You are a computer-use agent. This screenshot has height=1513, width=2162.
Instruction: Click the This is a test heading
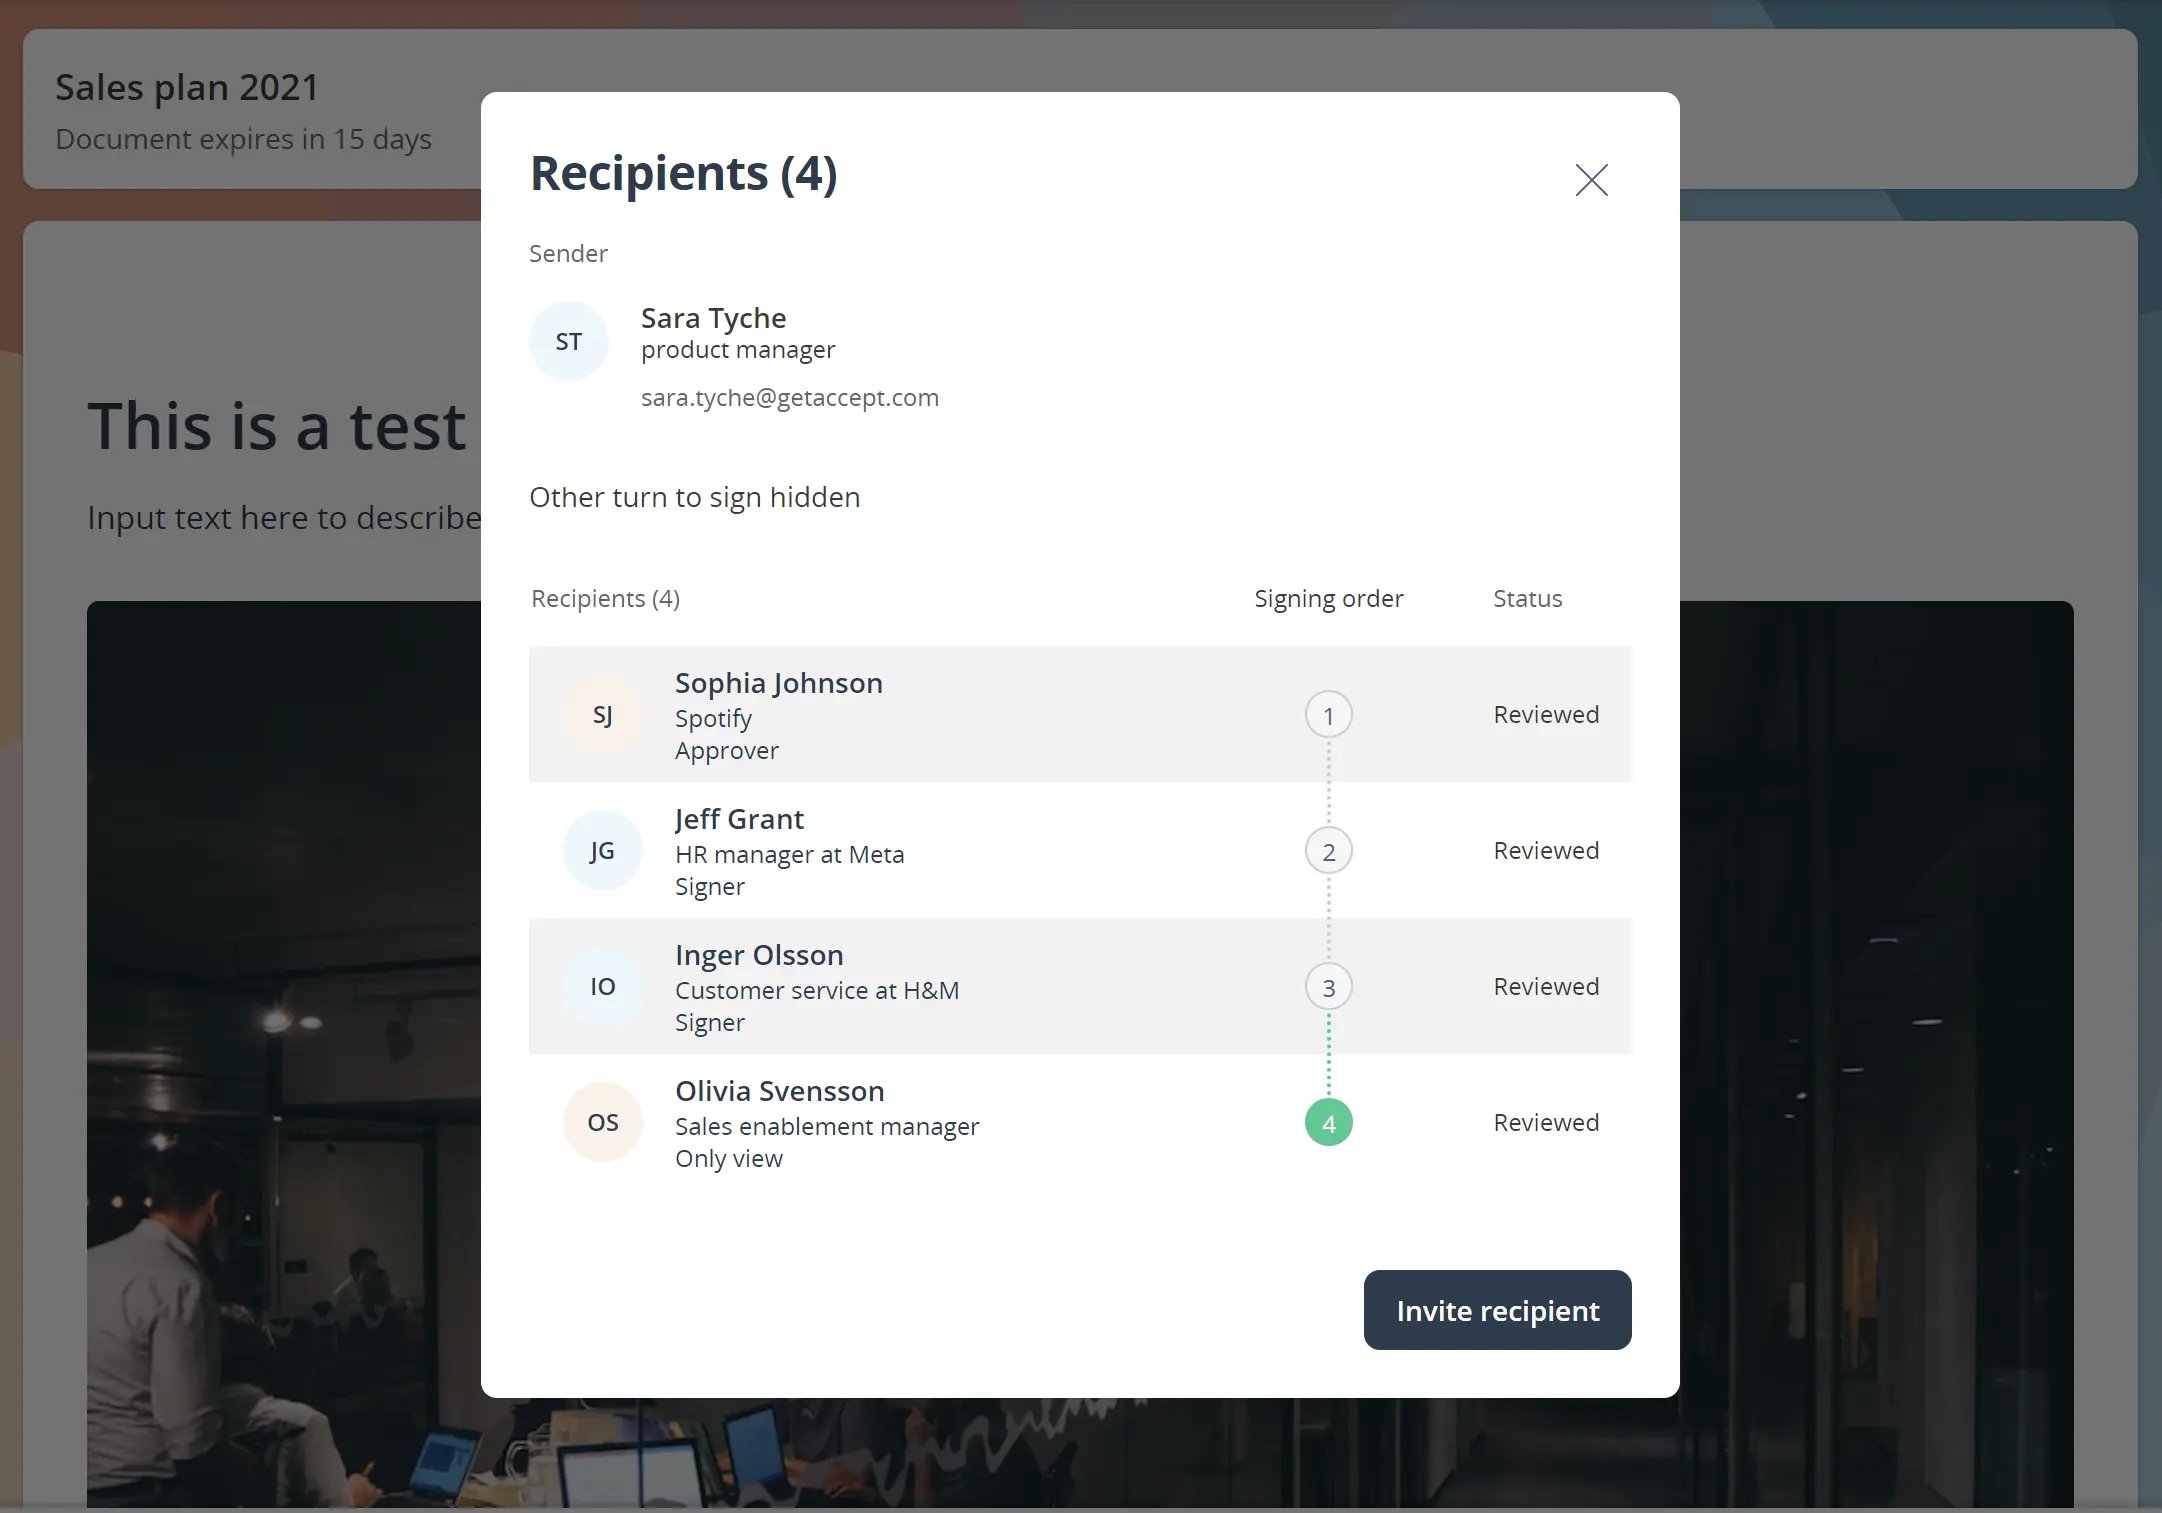click(277, 427)
